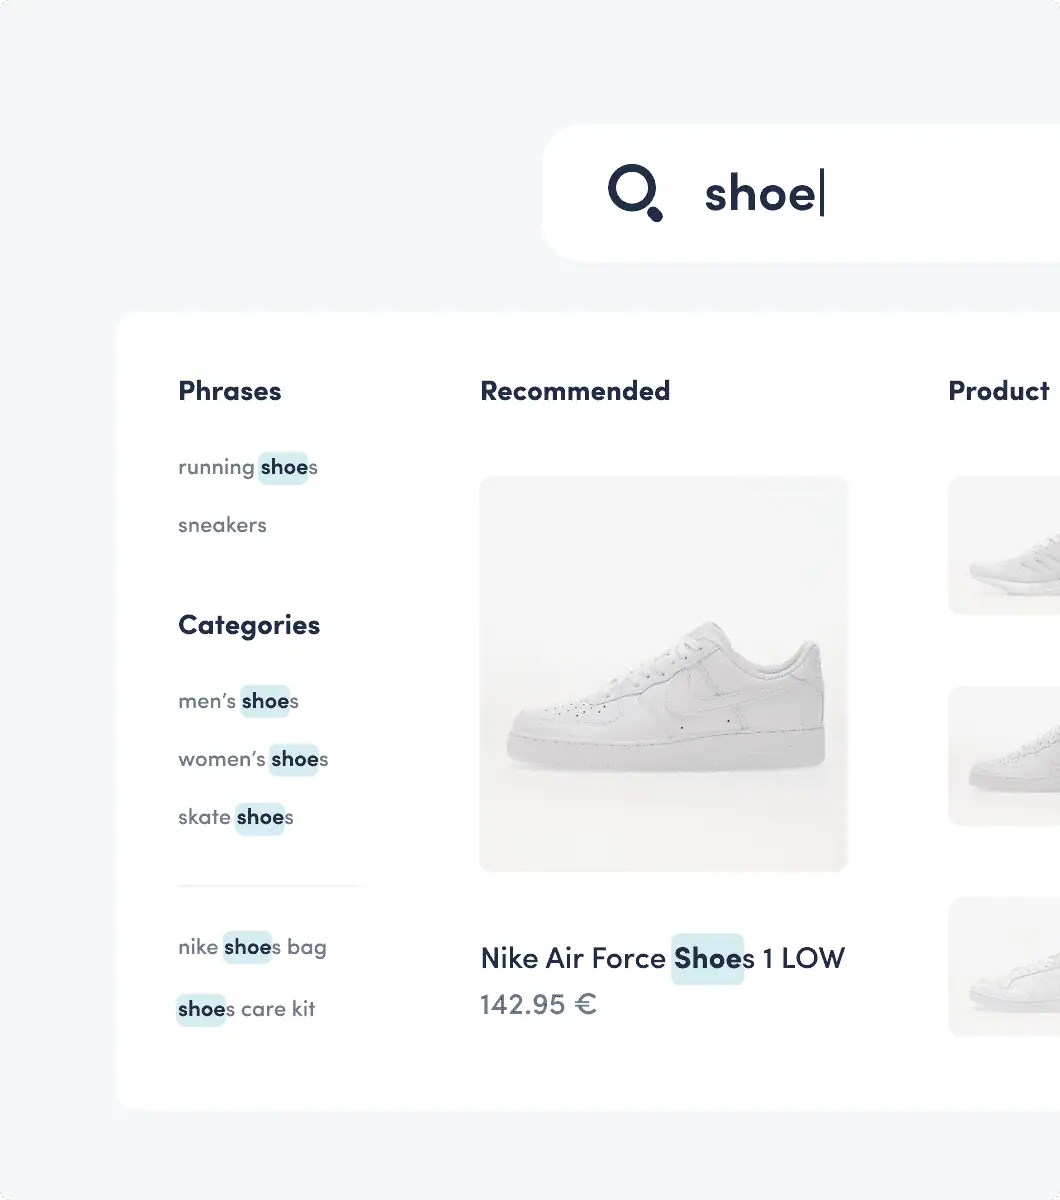Open the "women's shoes" category
Viewport: 1060px width, 1200px height.
click(253, 759)
